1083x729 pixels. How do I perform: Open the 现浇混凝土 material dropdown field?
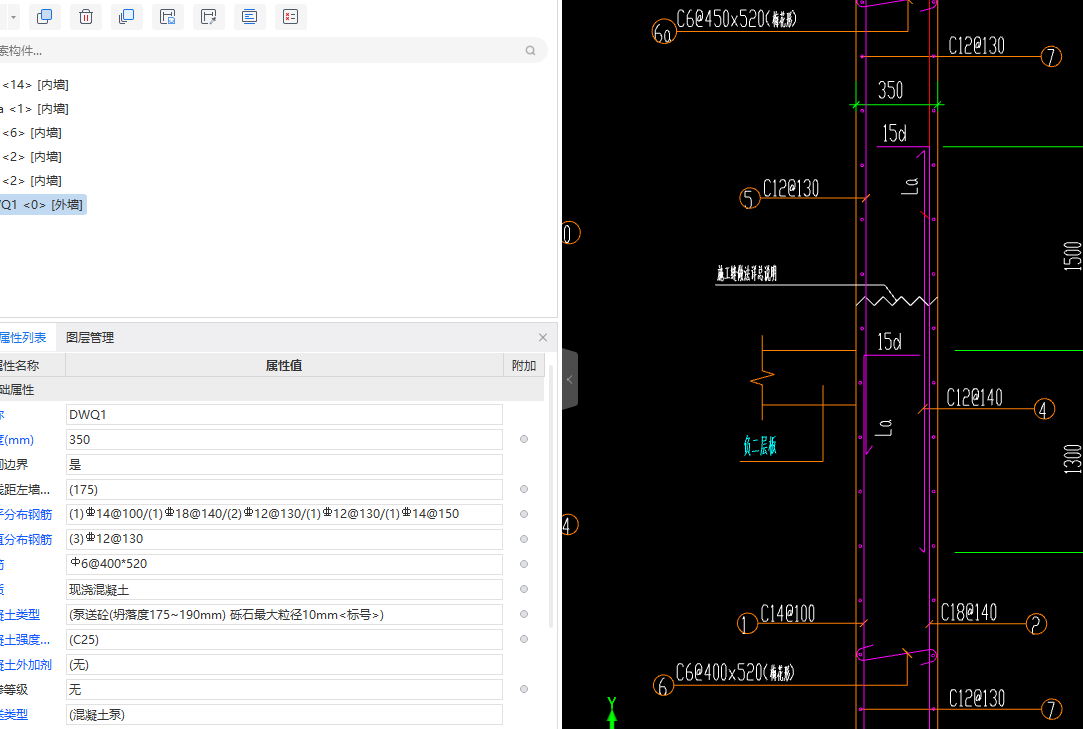tap(284, 589)
